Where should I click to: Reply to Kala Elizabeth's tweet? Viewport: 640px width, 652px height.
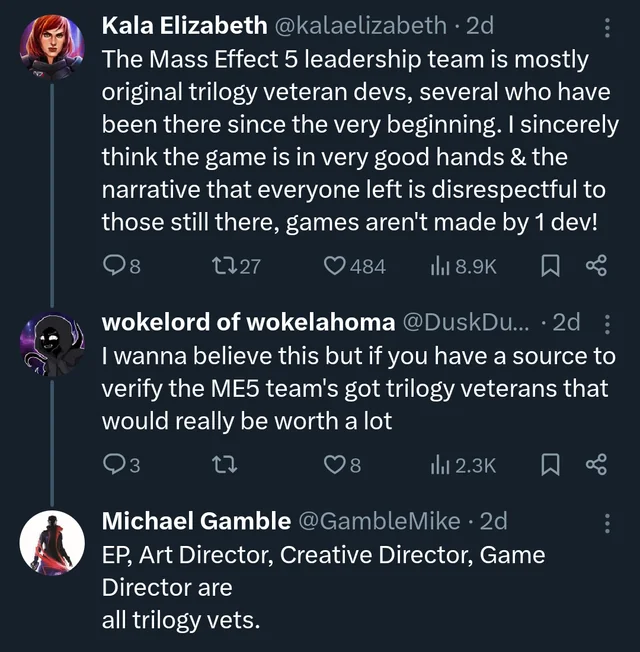115,266
